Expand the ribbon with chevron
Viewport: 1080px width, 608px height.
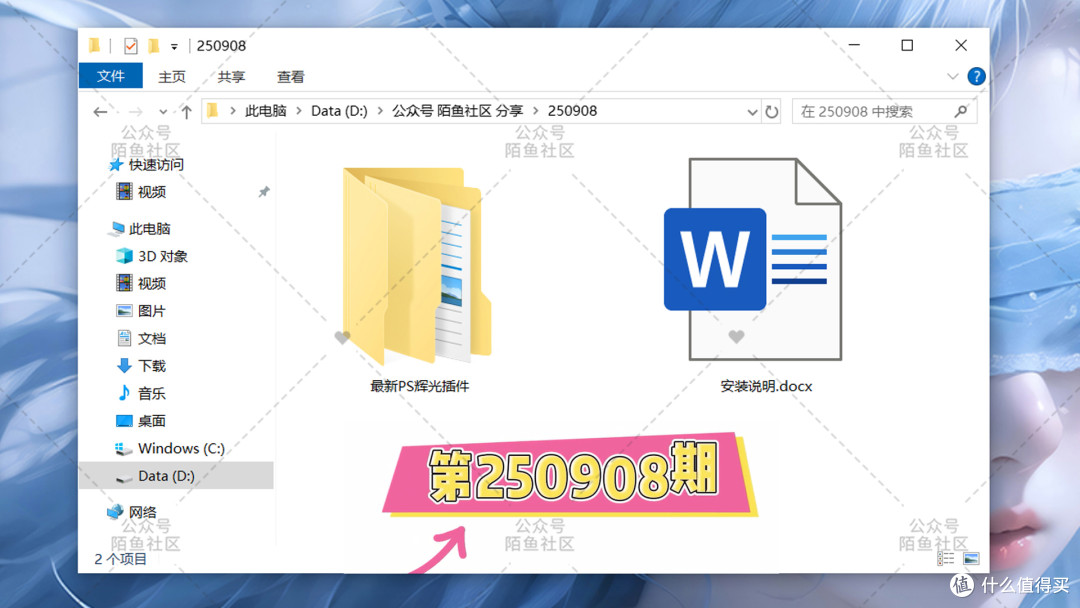953,76
